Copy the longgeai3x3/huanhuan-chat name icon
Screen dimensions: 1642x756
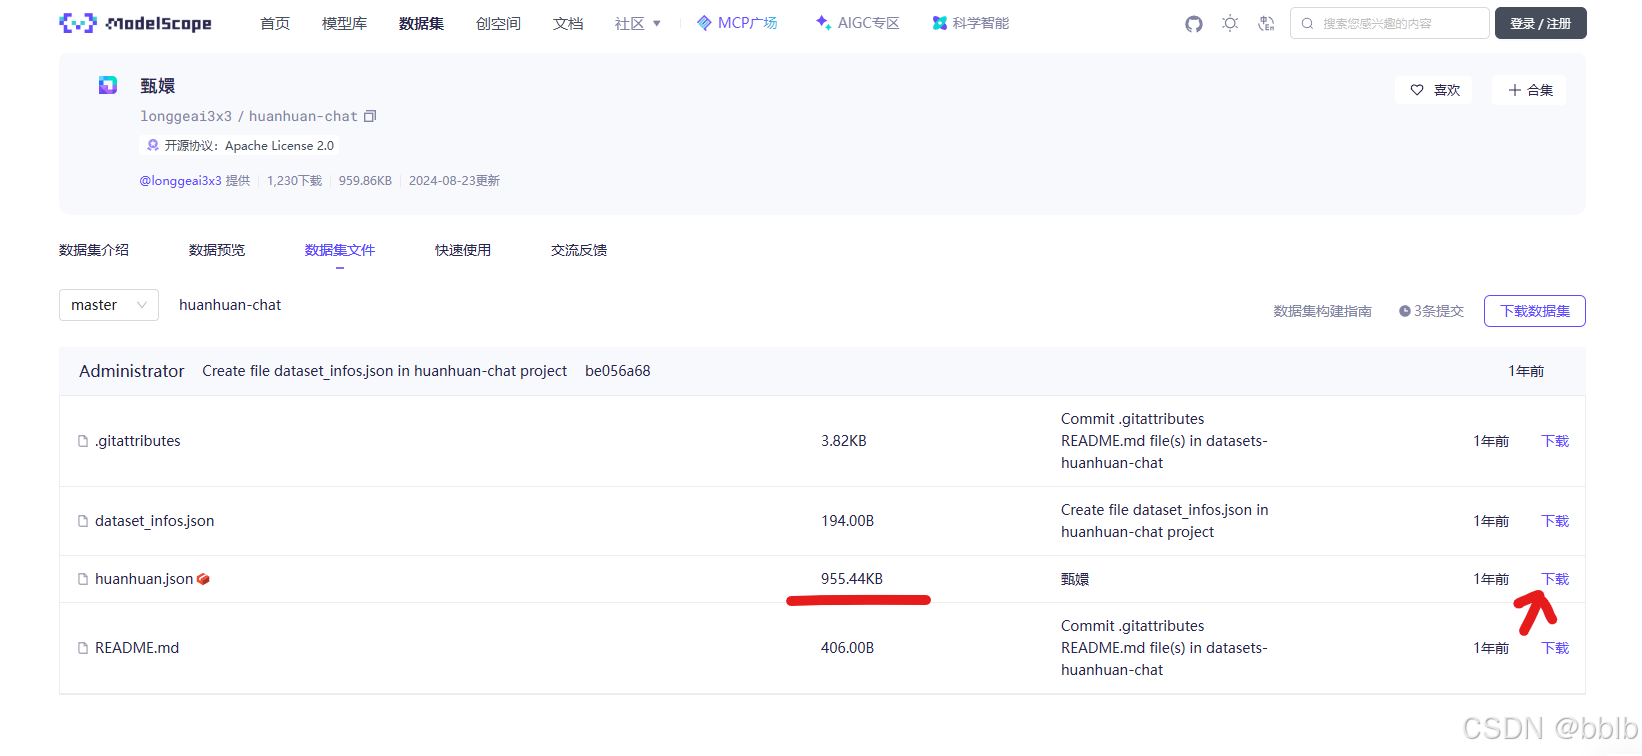pos(370,116)
